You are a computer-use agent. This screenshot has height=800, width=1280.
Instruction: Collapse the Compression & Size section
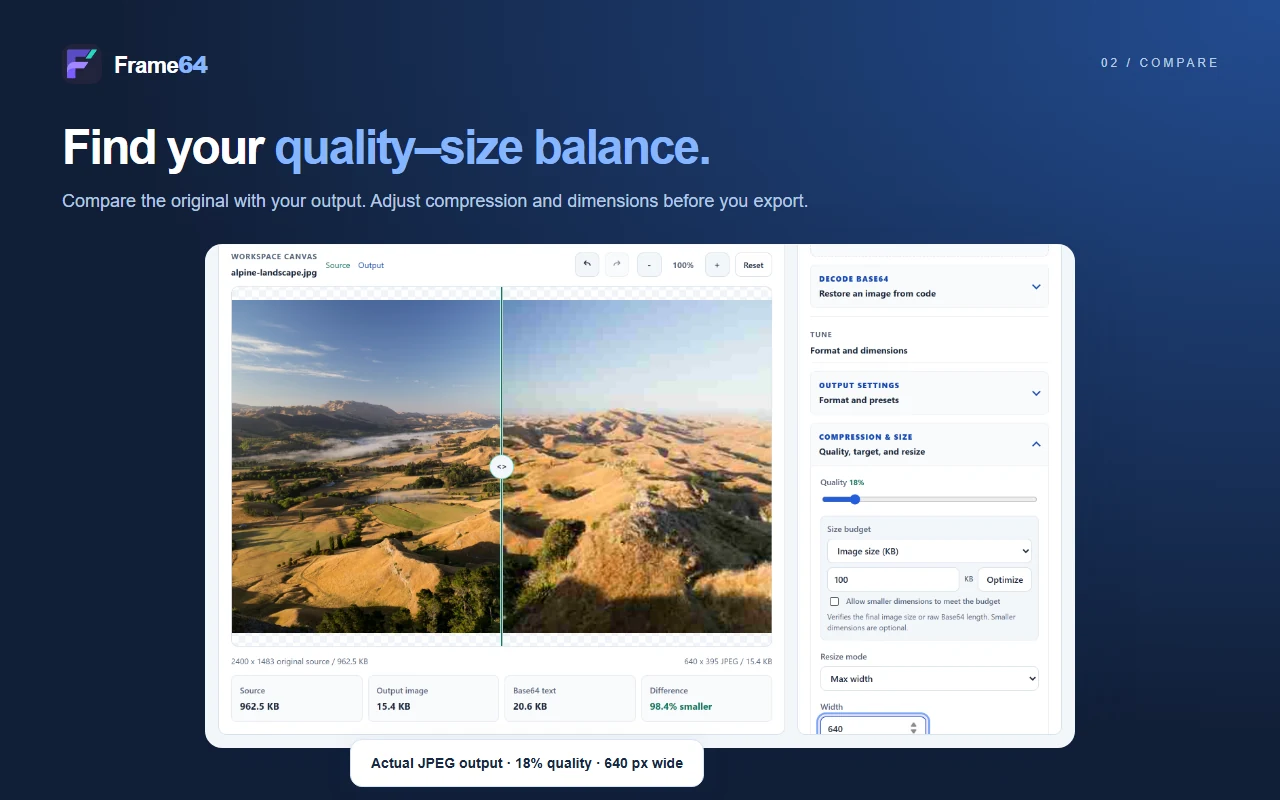pyautogui.click(x=929, y=444)
